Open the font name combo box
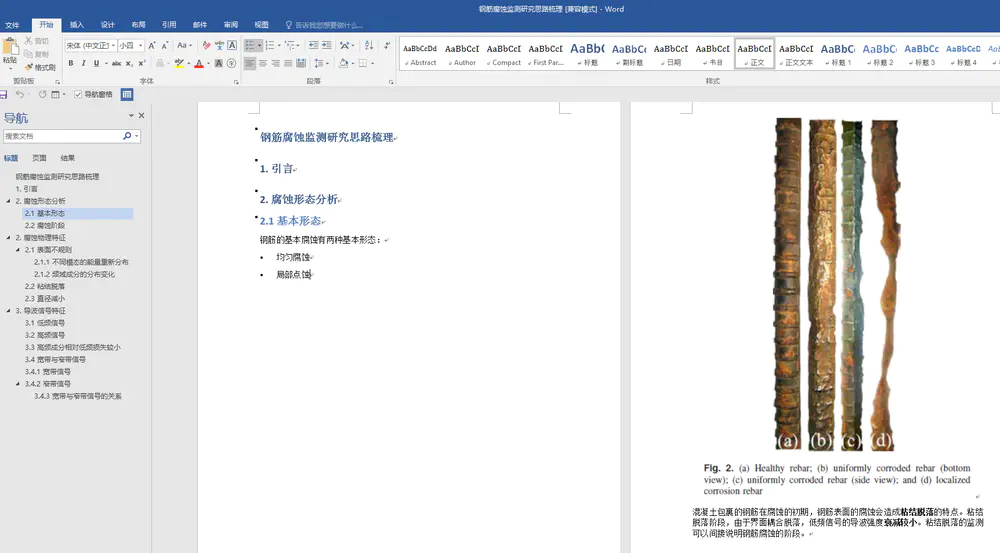 (90, 45)
